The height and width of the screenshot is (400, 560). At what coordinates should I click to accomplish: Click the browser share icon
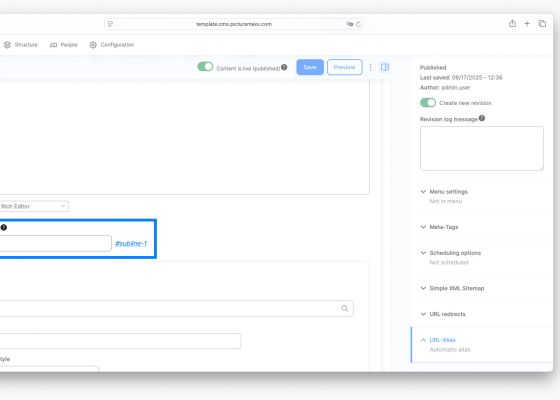click(x=512, y=24)
